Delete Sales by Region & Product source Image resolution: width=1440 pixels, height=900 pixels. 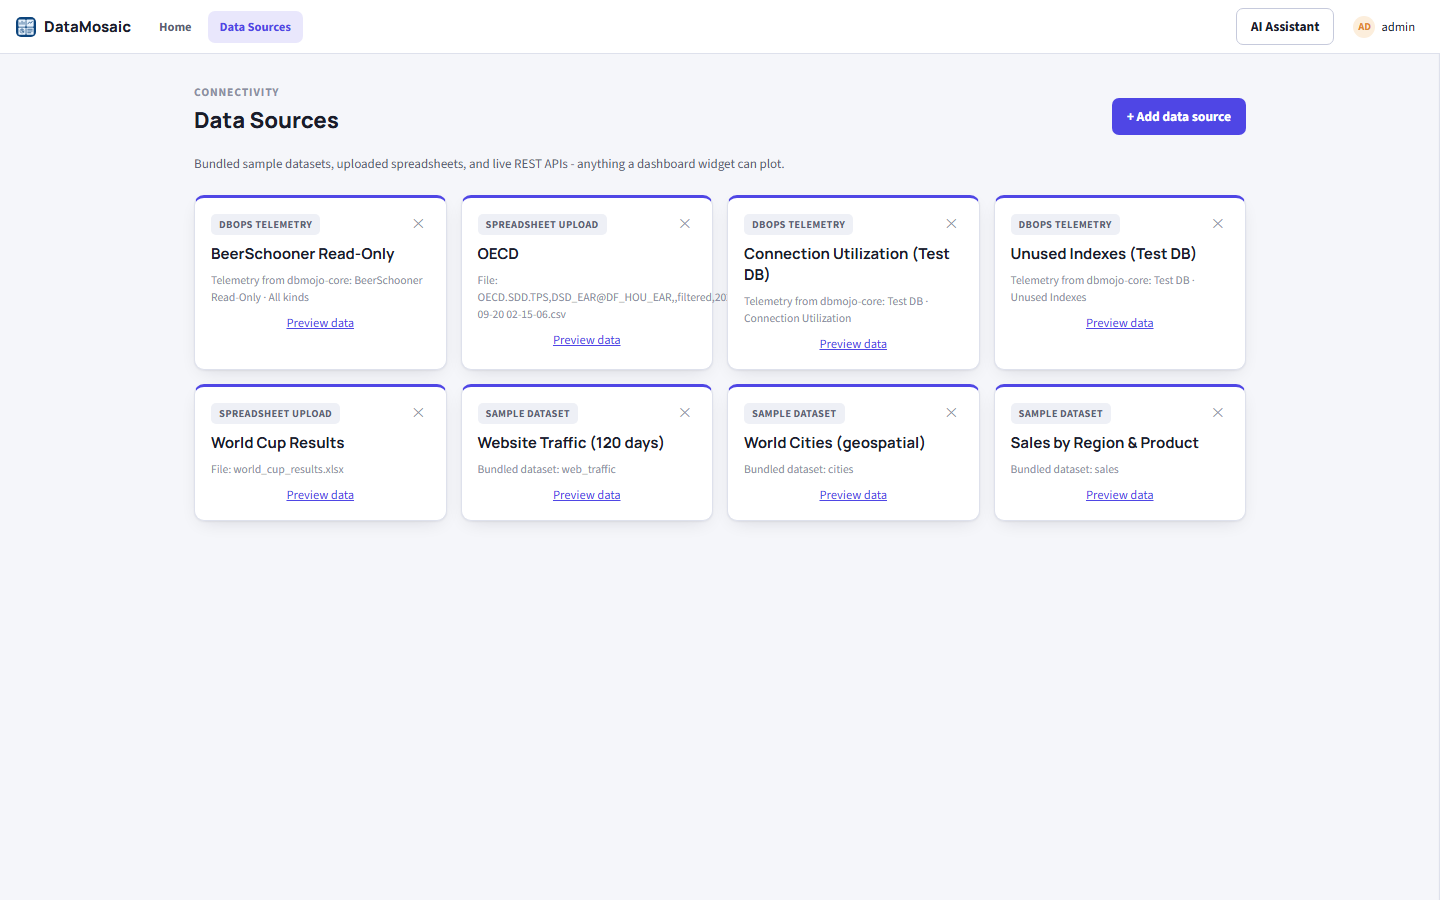click(x=1218, y=413)
